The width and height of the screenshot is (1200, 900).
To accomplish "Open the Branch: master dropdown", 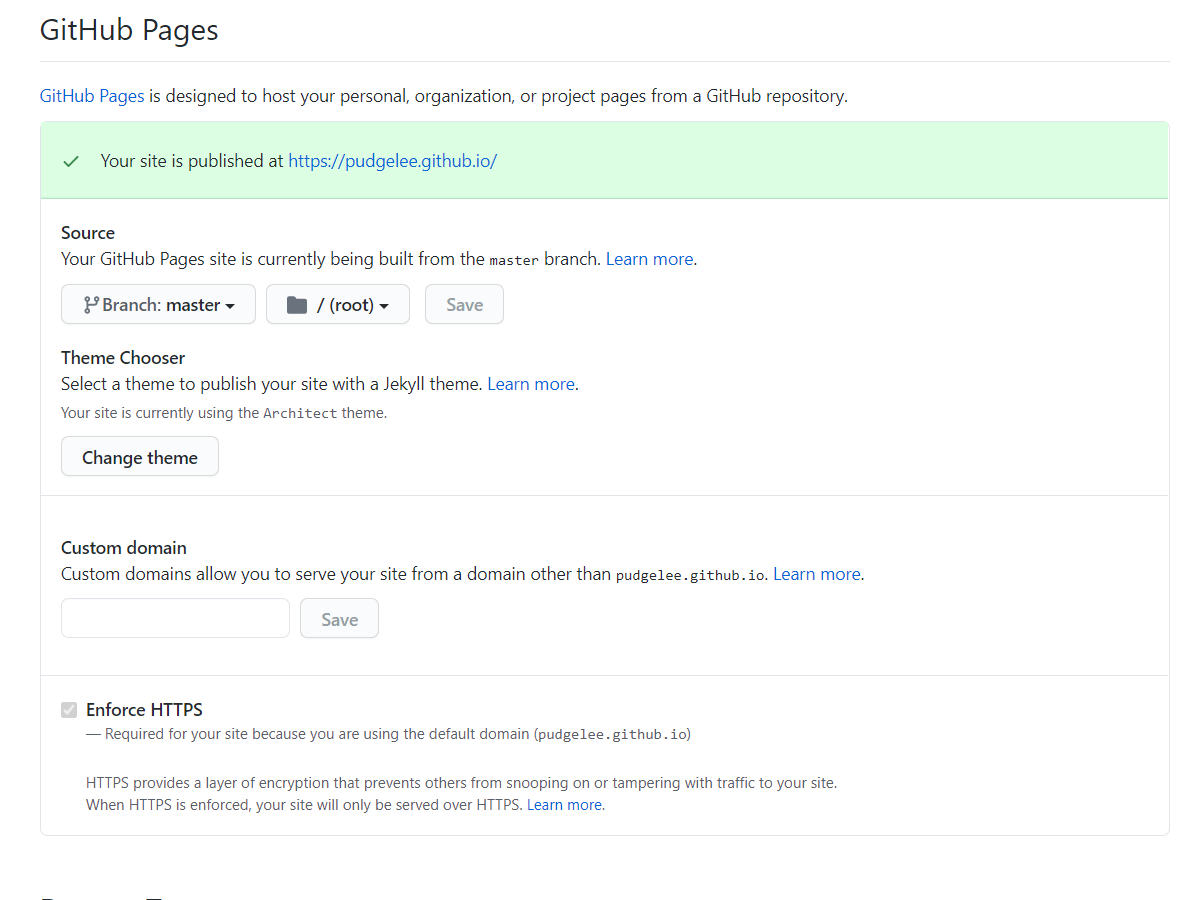I will (158, 305).
